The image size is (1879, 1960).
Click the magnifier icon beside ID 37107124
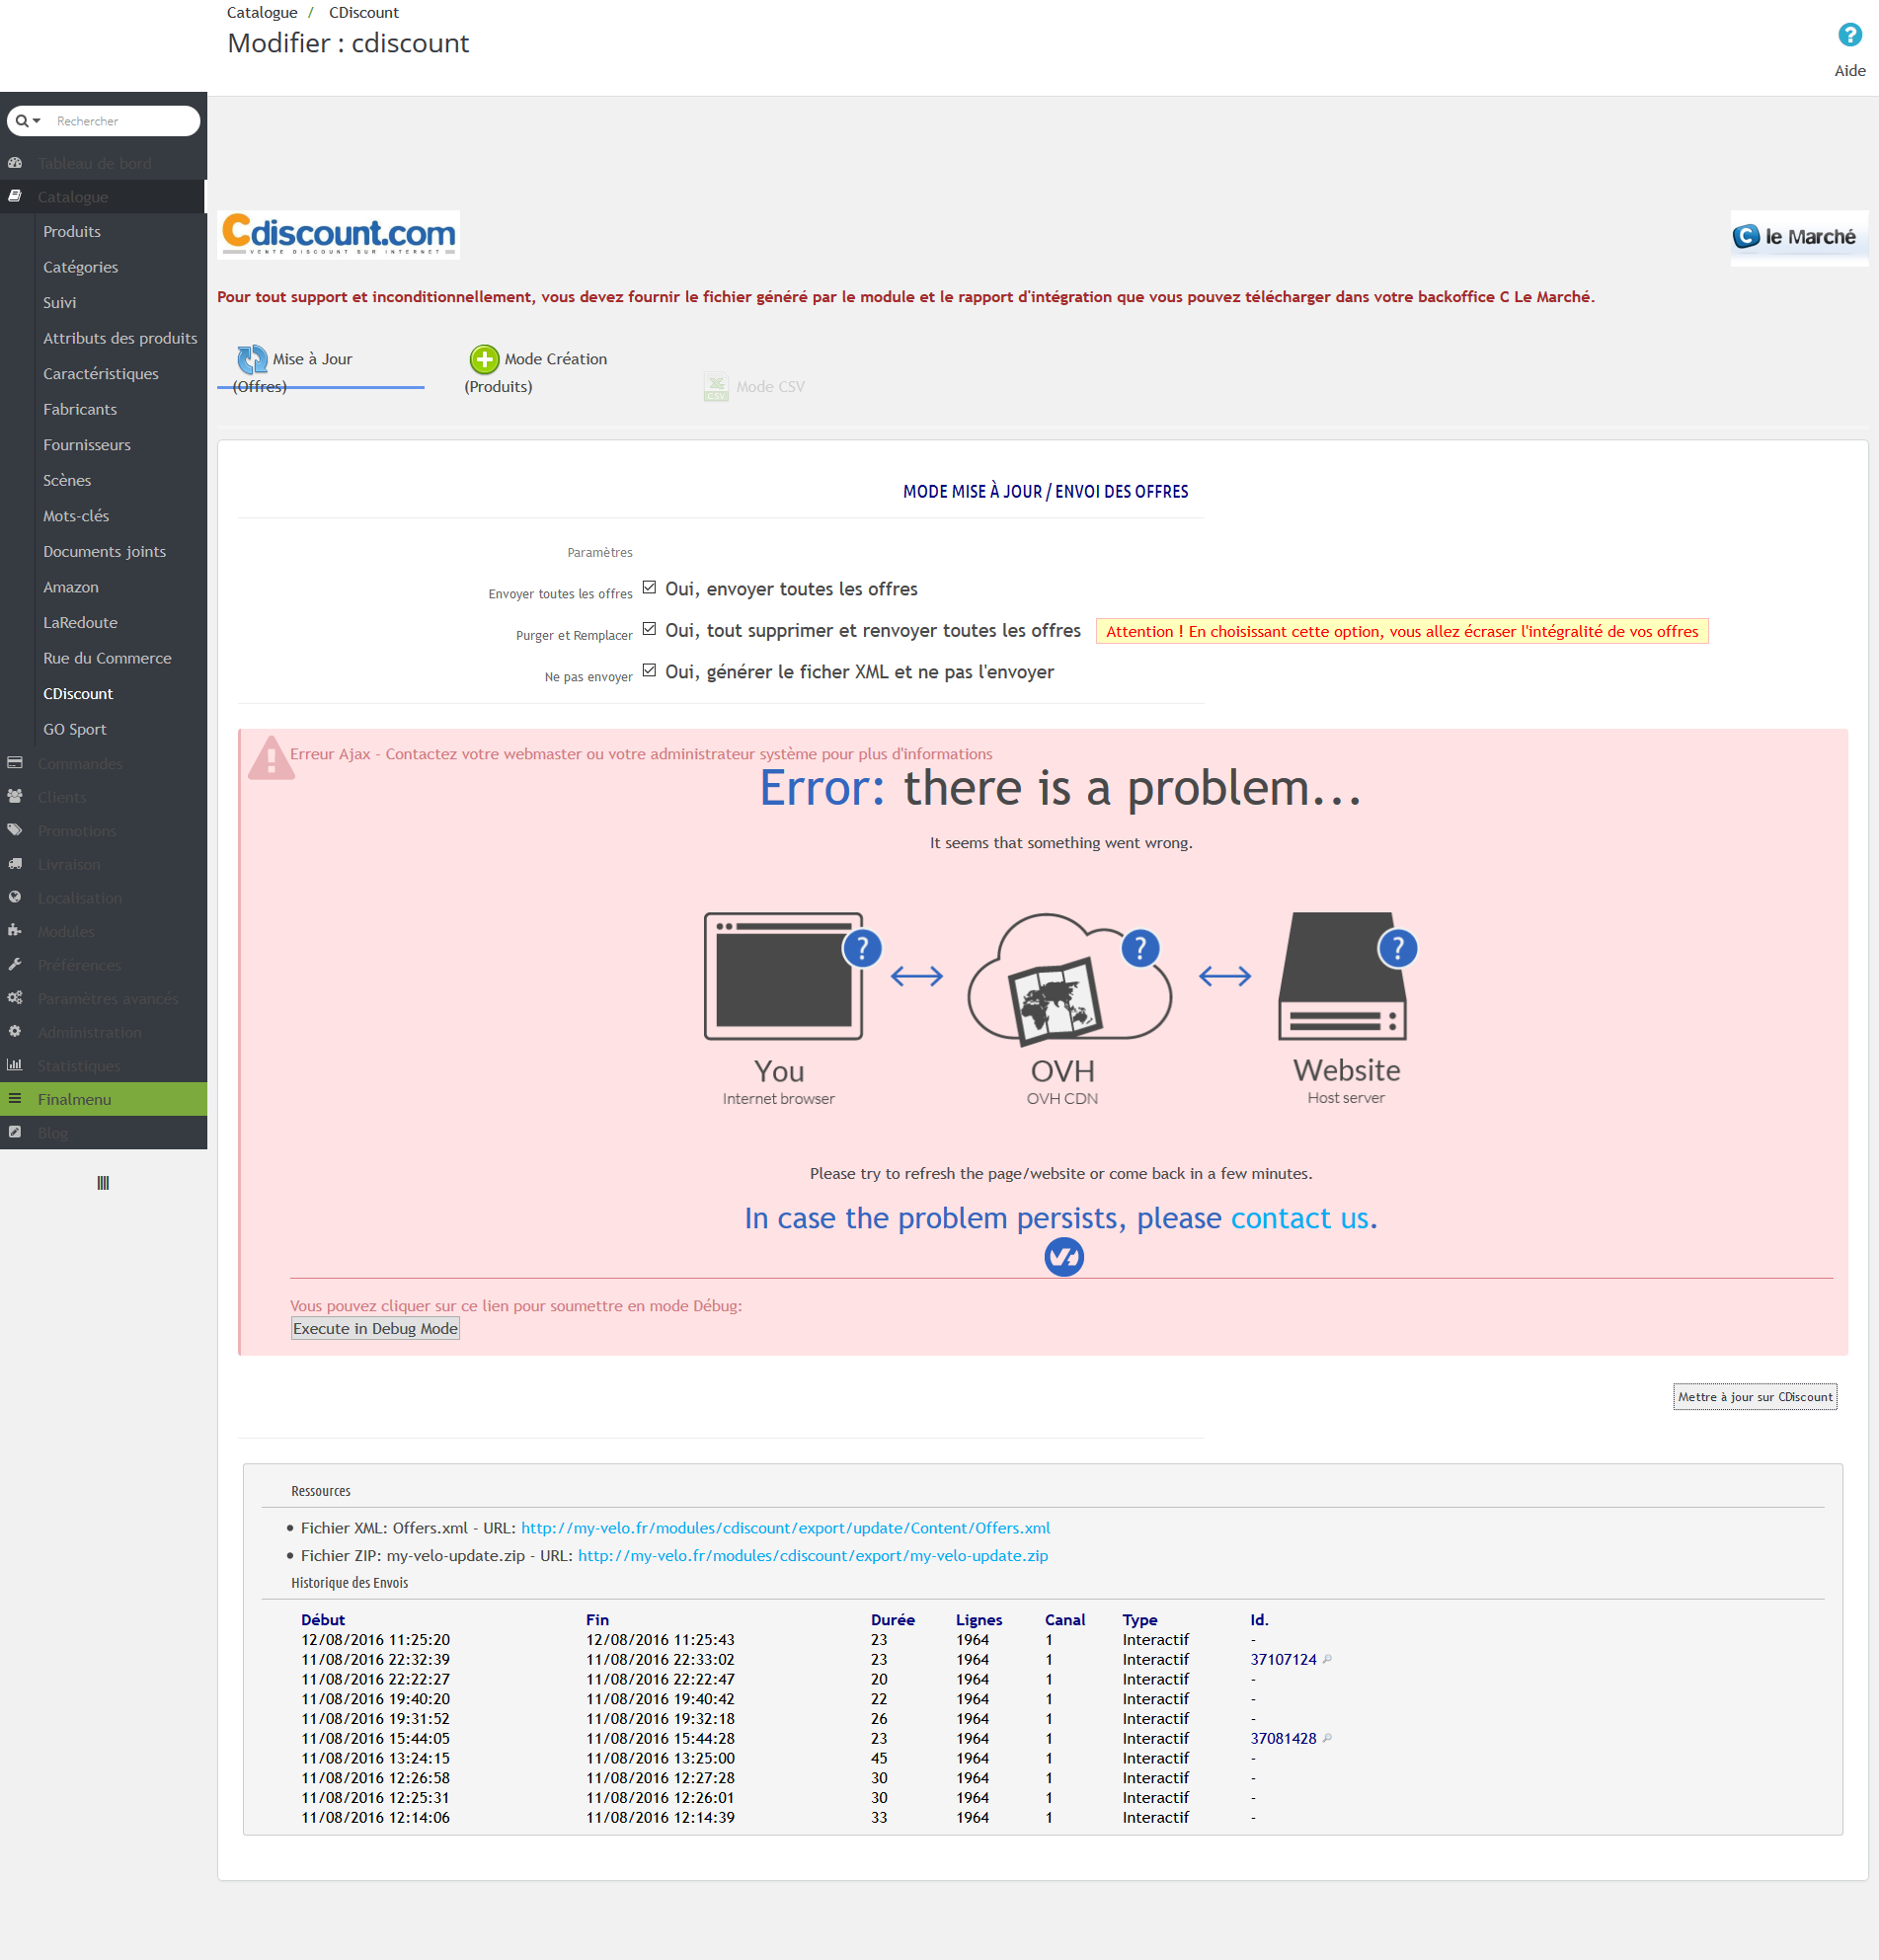[1327, 1659]
